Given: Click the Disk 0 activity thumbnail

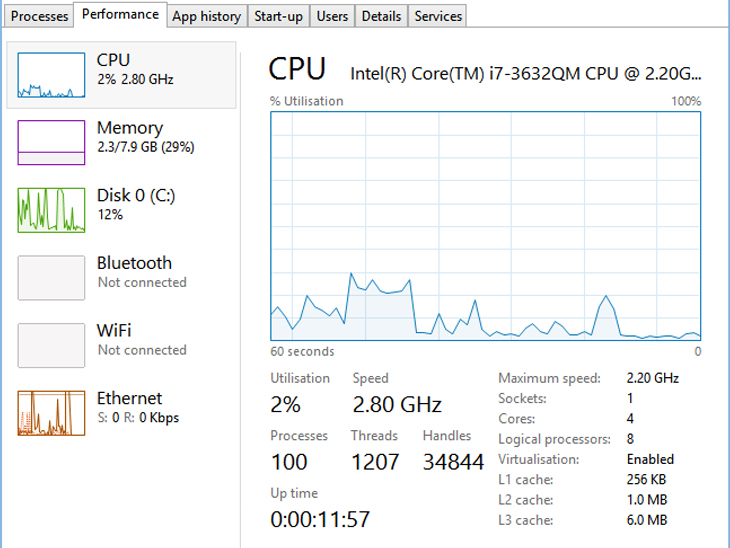Looking at the screenshot, I should [x=51, y=210].
